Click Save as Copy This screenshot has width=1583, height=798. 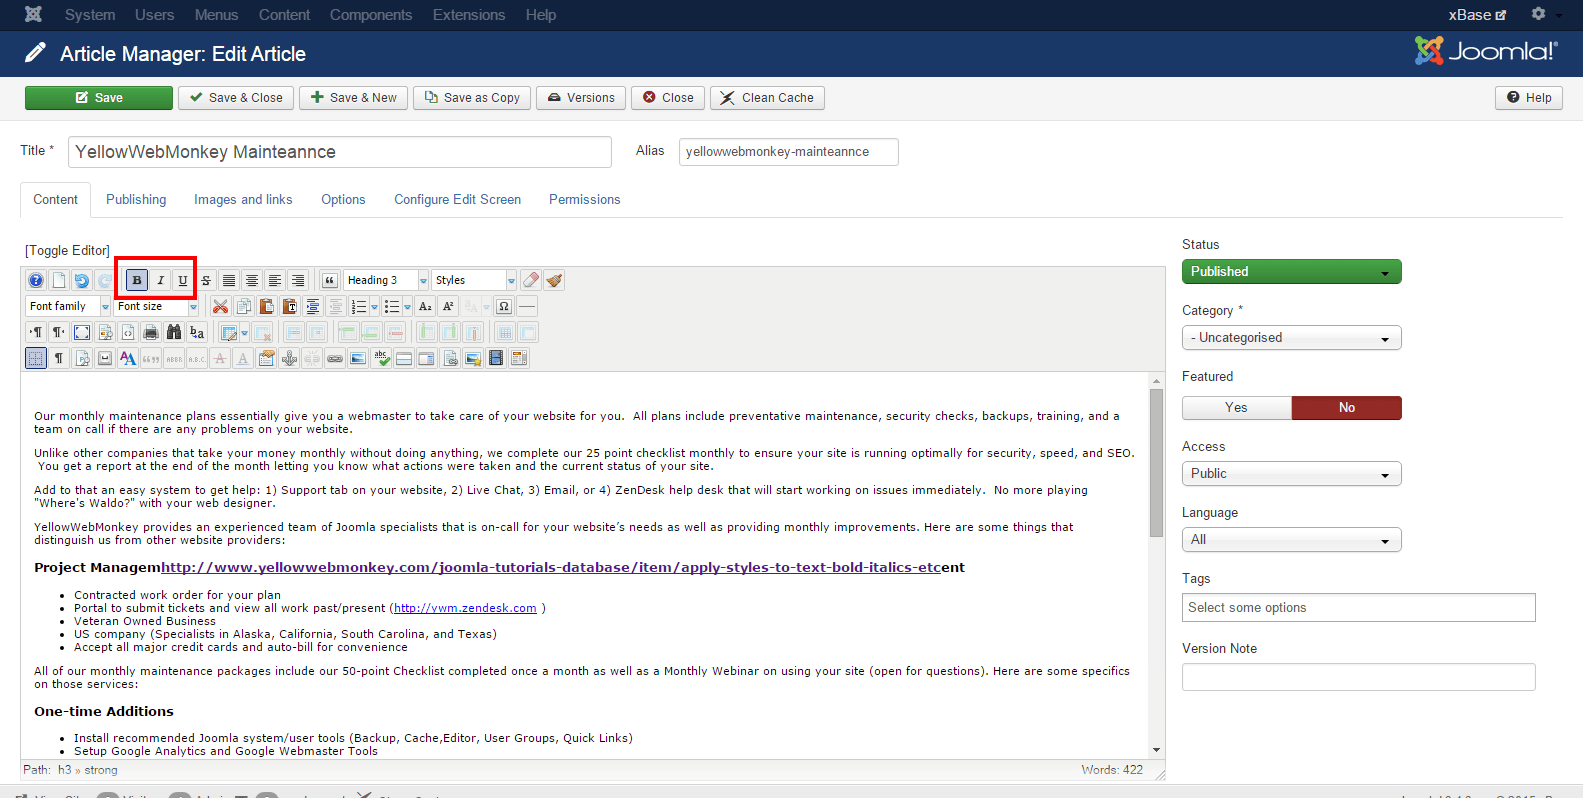(x=472, y=97)
